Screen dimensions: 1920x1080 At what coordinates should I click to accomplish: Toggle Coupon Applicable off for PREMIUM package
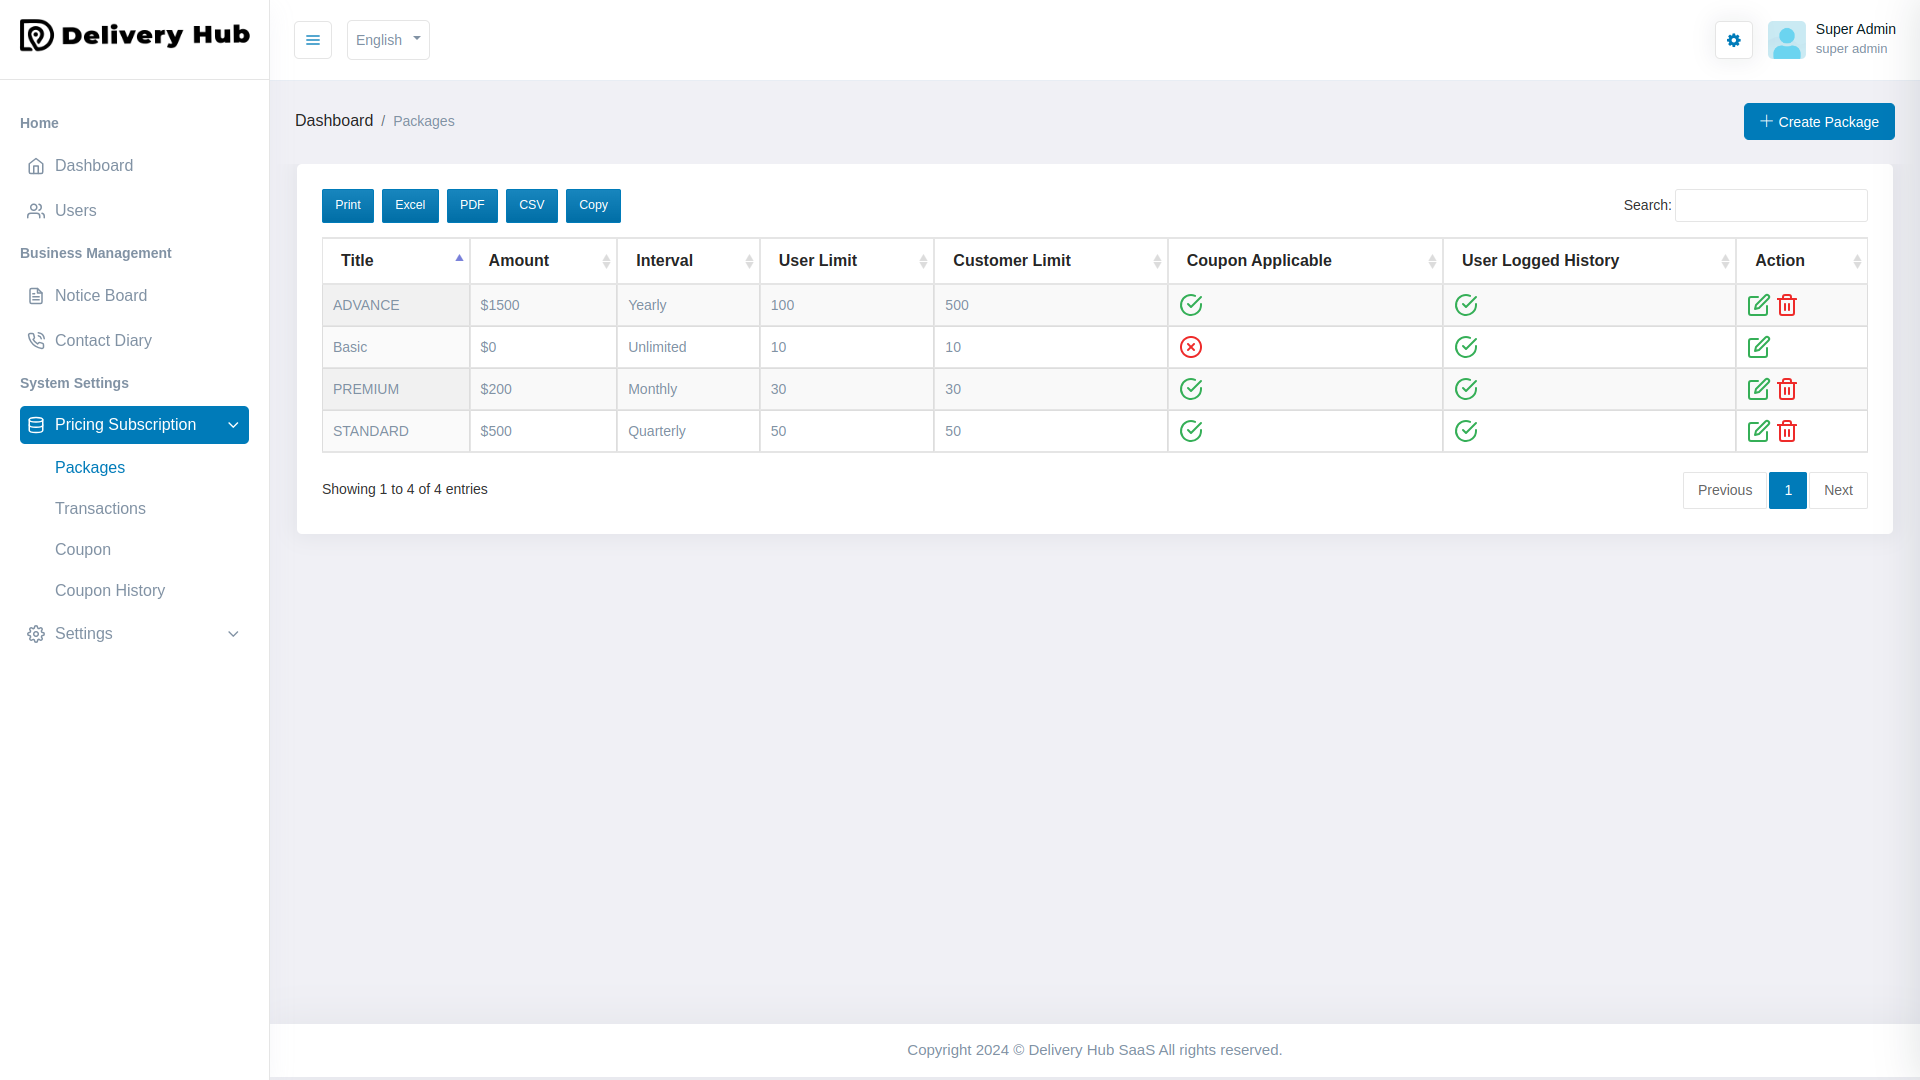point(1191,389)
